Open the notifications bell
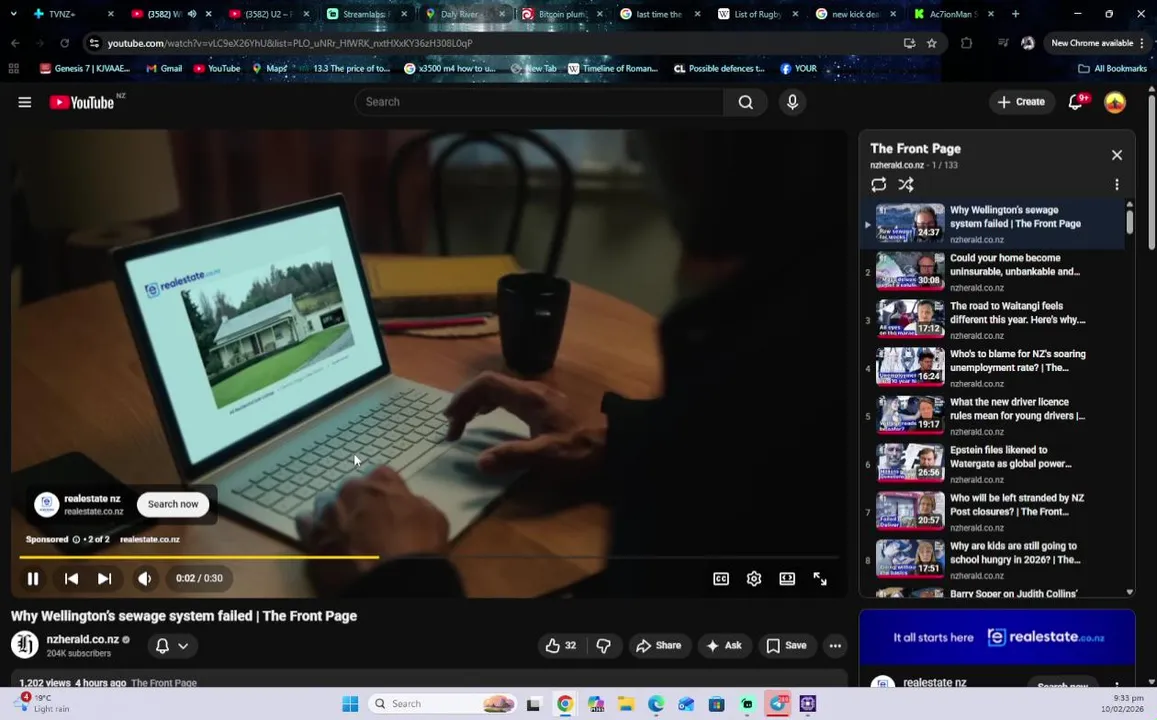 click(1076, 102)
